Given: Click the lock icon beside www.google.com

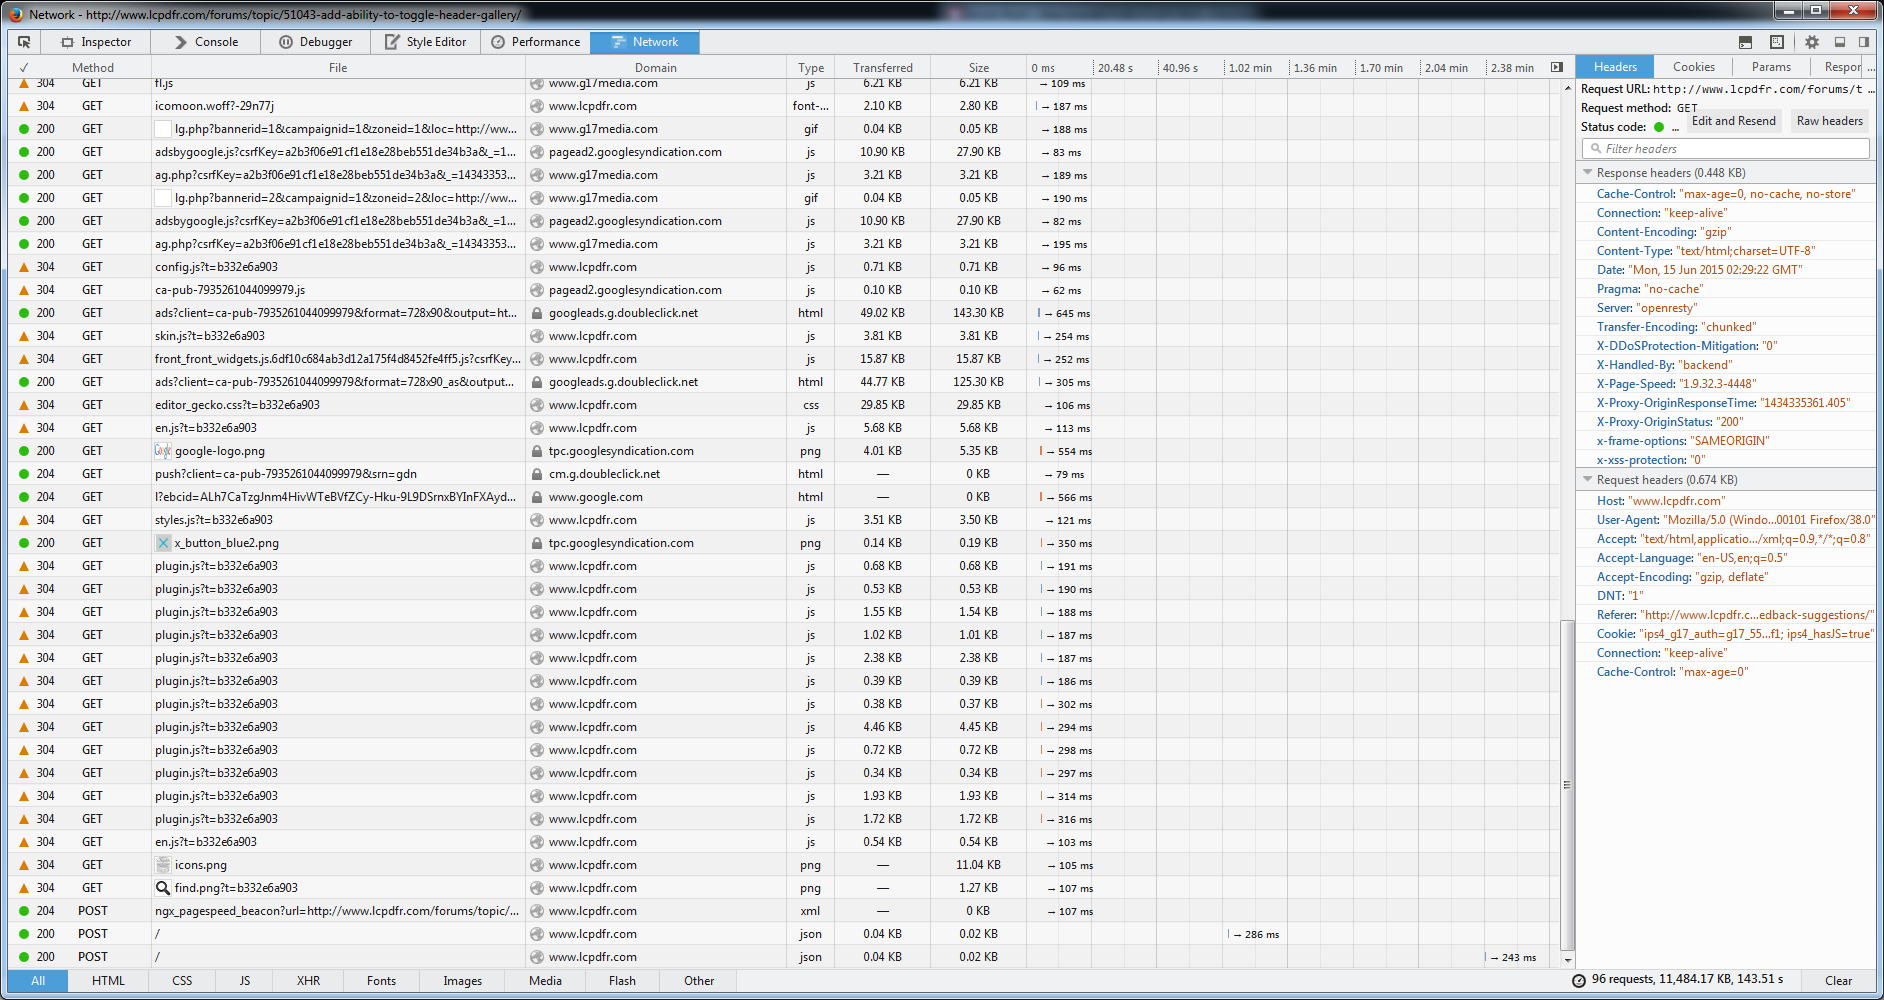Looking at the screenshot, I should 537,497.
